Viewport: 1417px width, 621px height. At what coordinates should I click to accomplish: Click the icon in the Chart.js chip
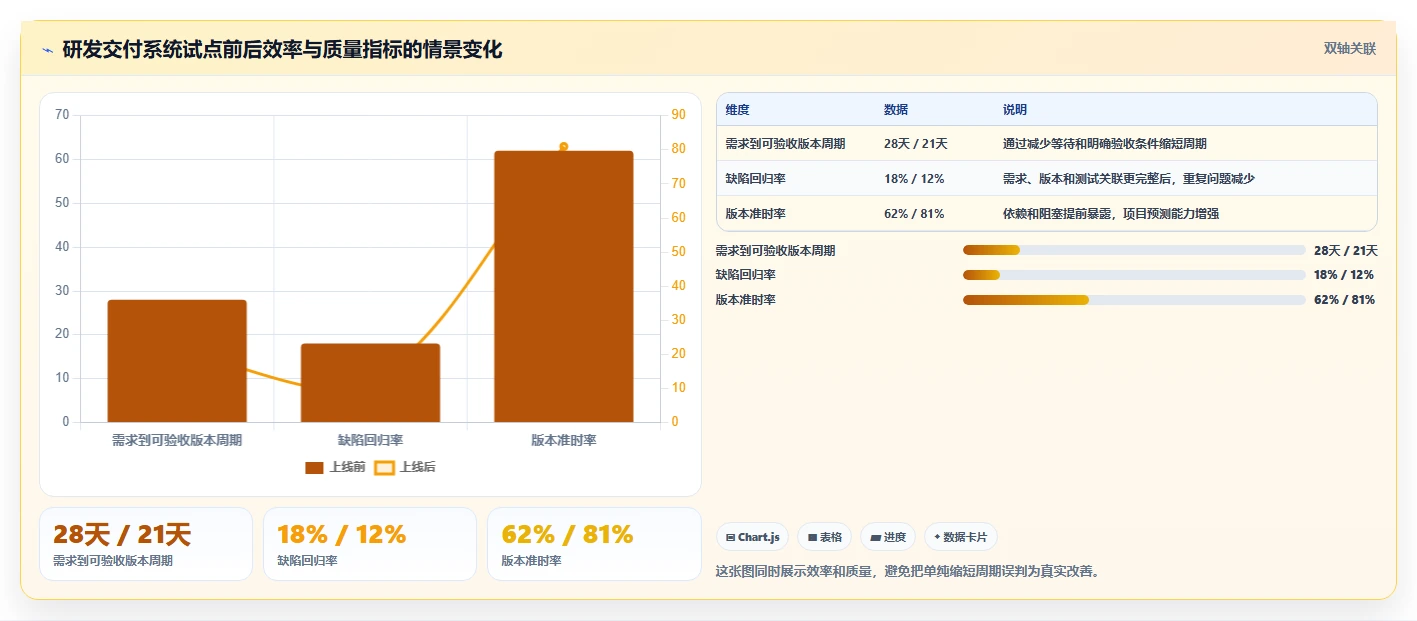tap(731, 537)
